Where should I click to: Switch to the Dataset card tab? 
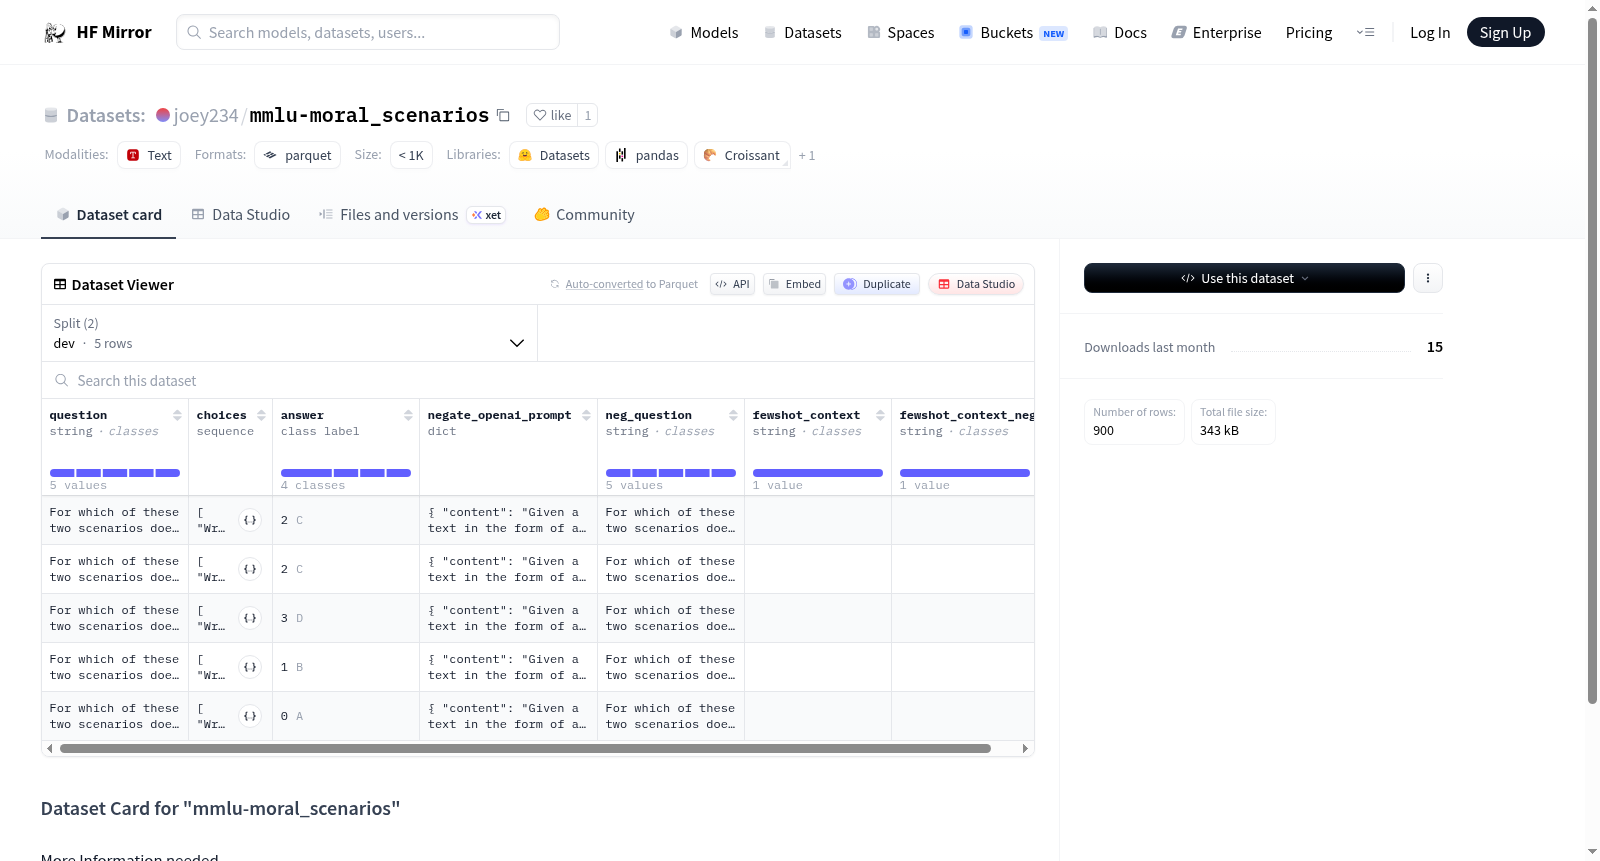point(109,214)
